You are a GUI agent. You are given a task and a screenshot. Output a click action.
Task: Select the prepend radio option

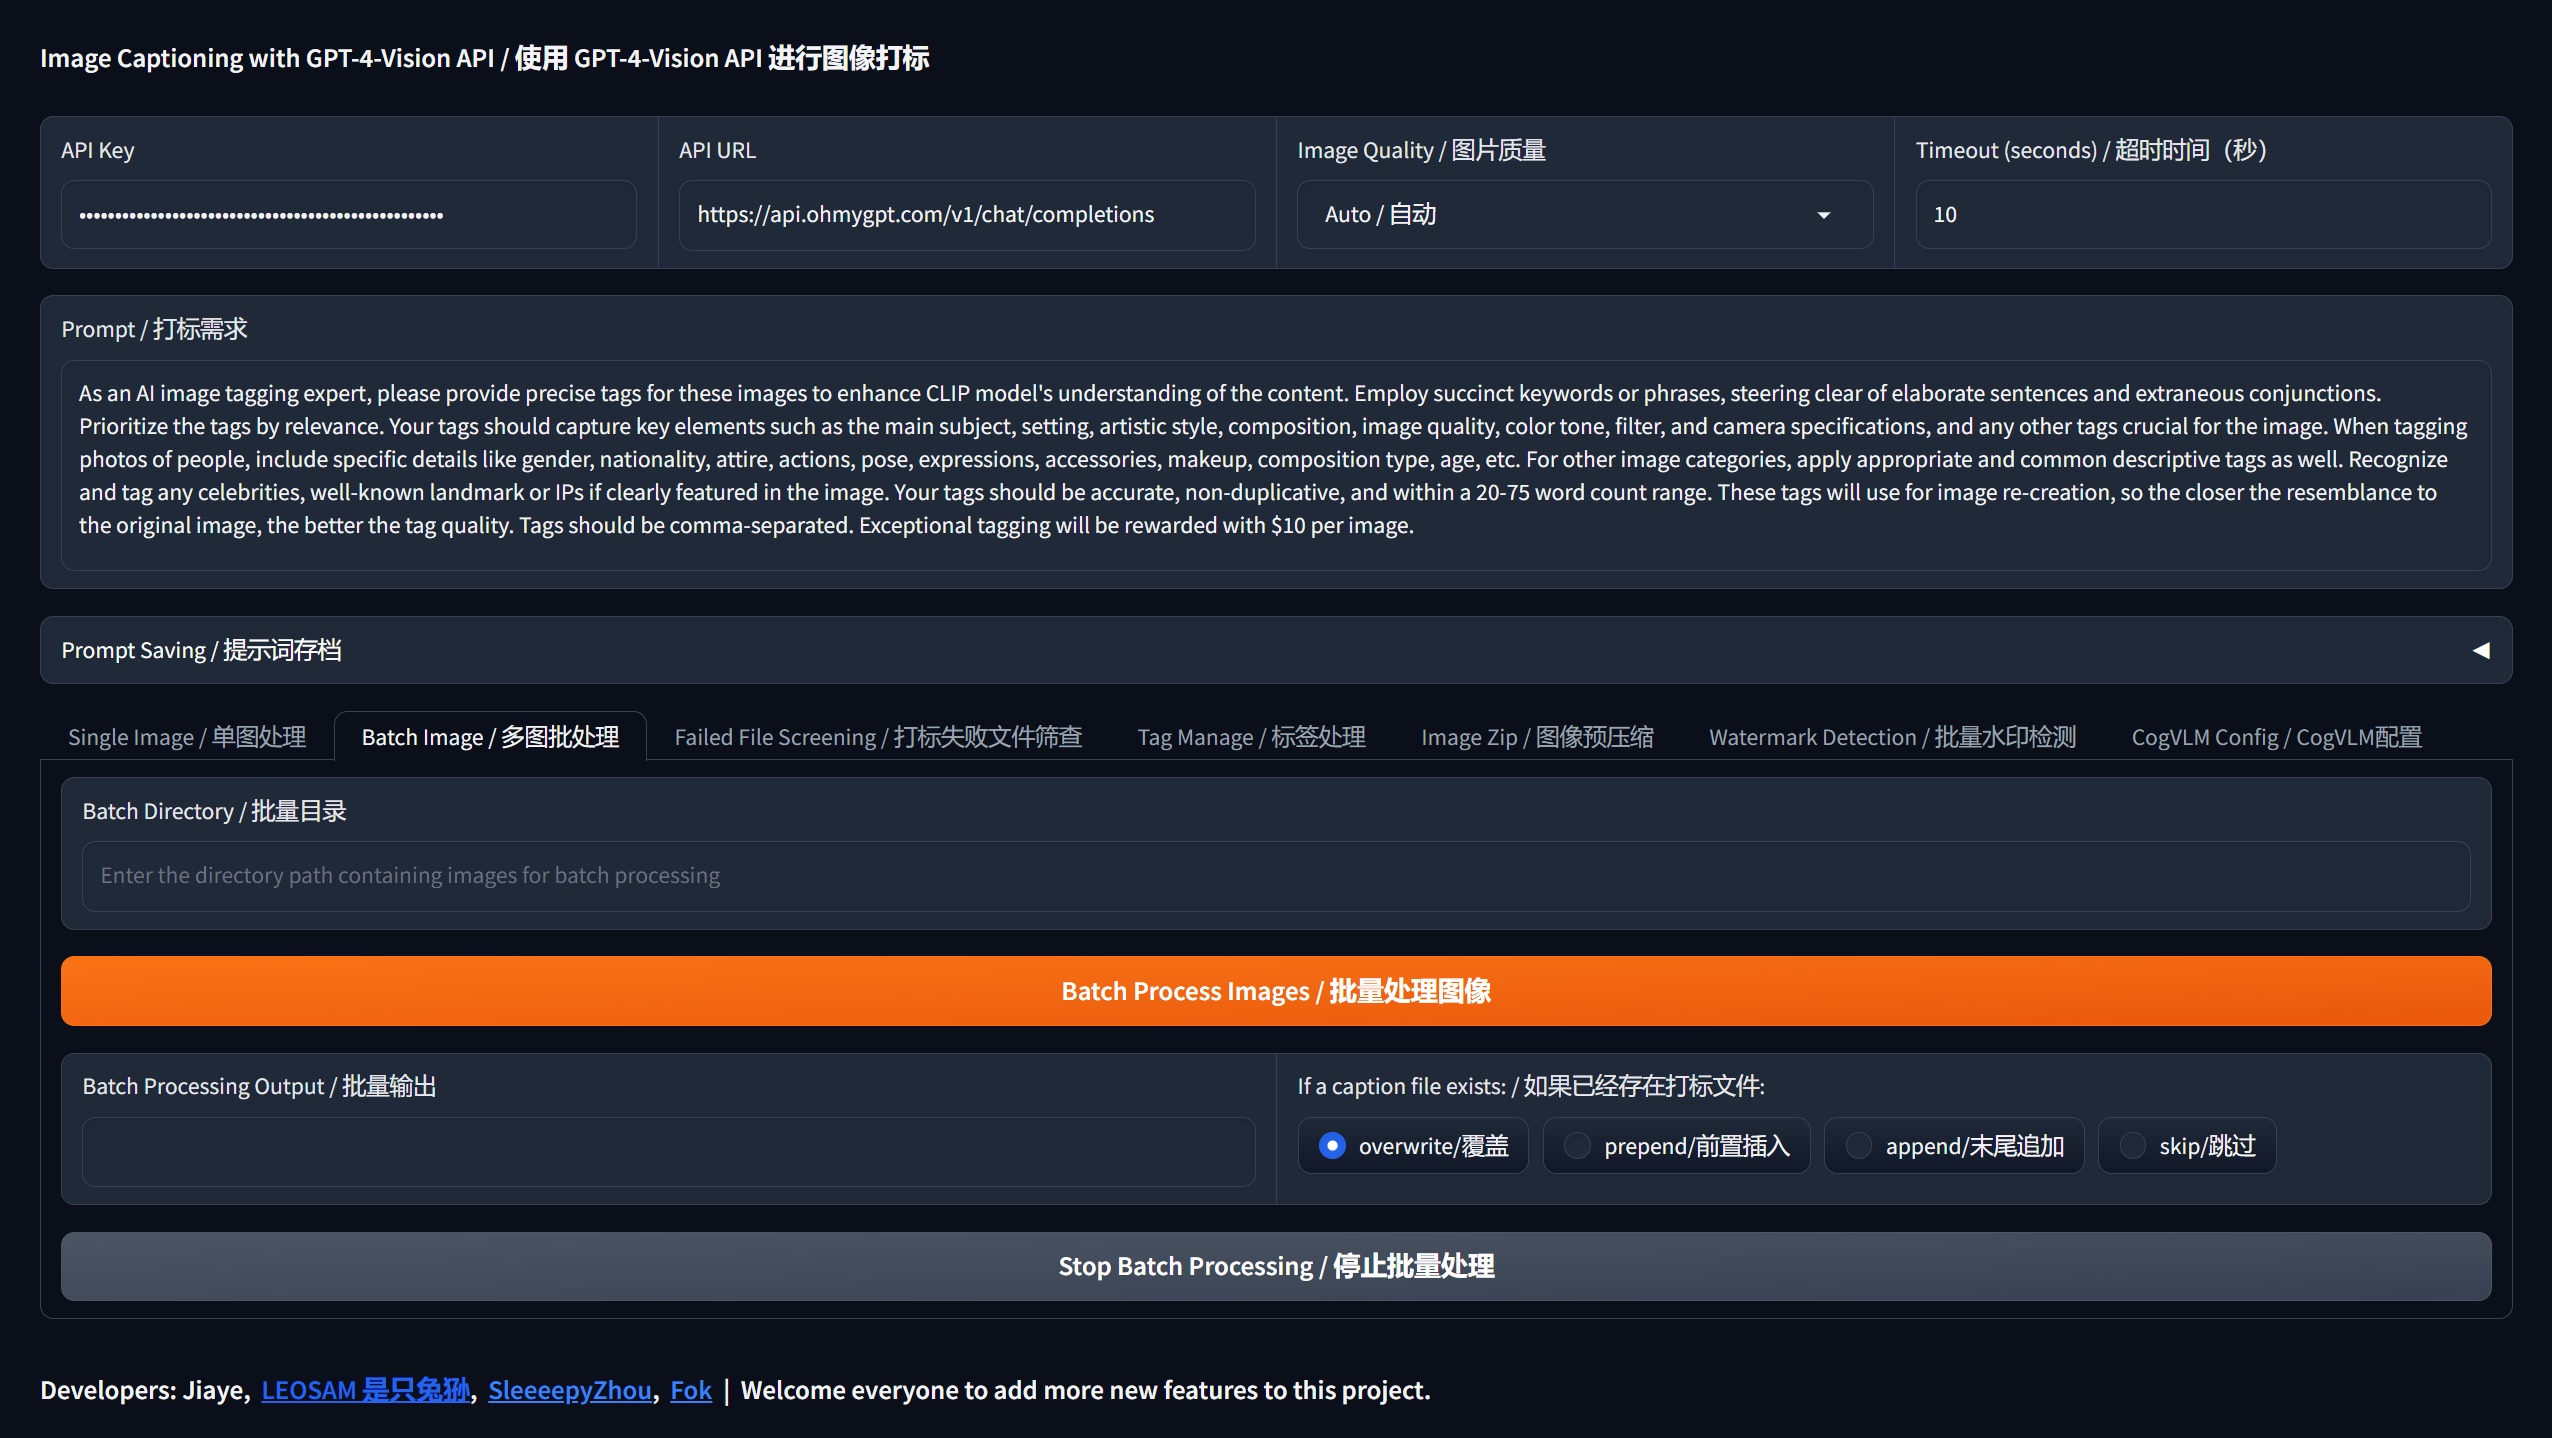click(x=1577, y=1146)
